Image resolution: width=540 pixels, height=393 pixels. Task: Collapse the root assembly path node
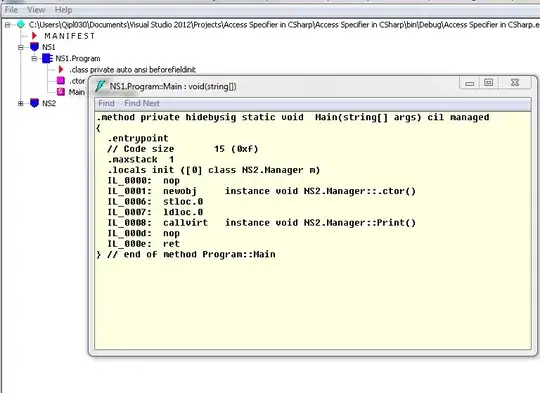(x=7, y=25)
